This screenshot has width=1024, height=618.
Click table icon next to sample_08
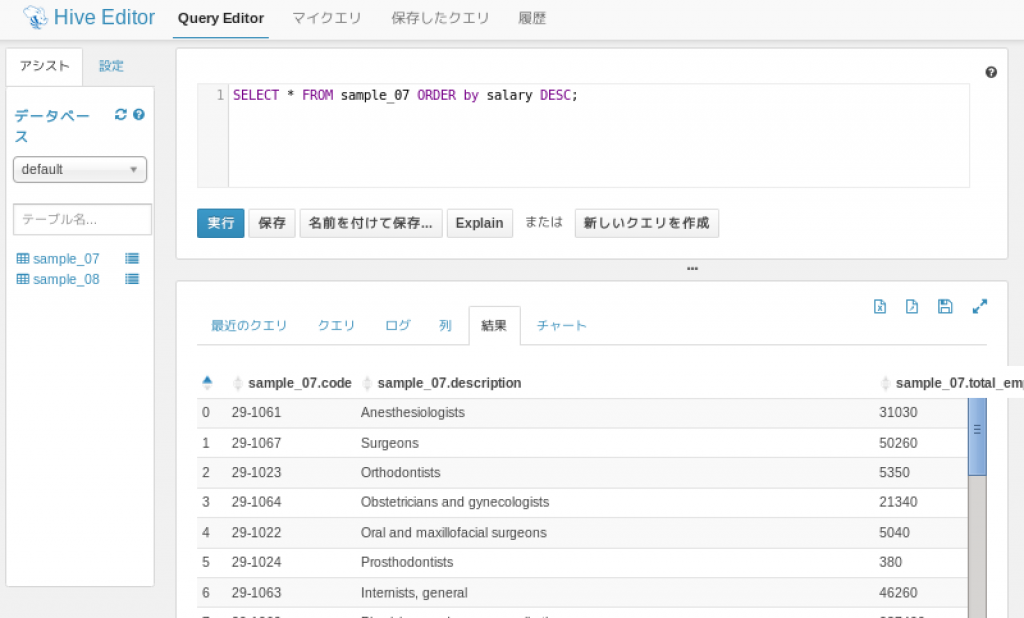(x=23, y=279)
